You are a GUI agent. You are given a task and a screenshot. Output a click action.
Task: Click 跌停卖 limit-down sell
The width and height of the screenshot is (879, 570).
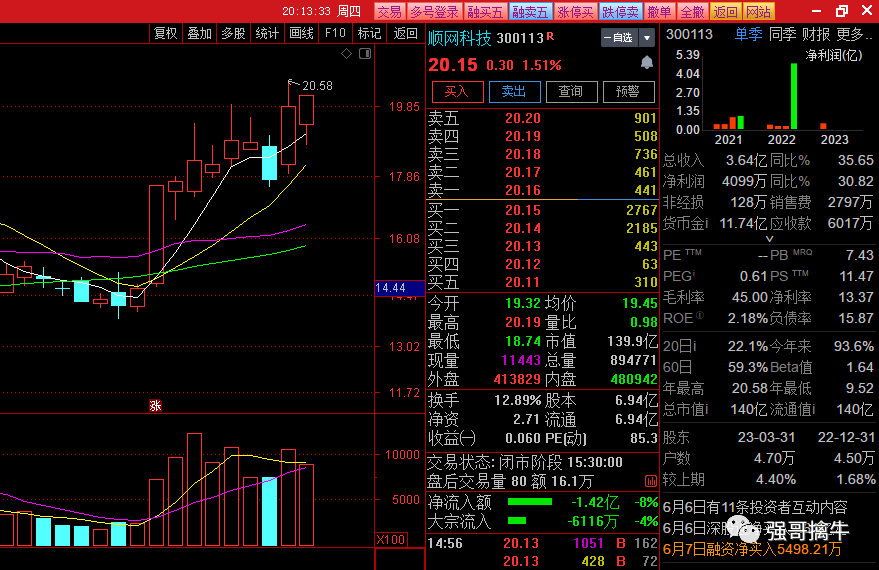point(620,12)
